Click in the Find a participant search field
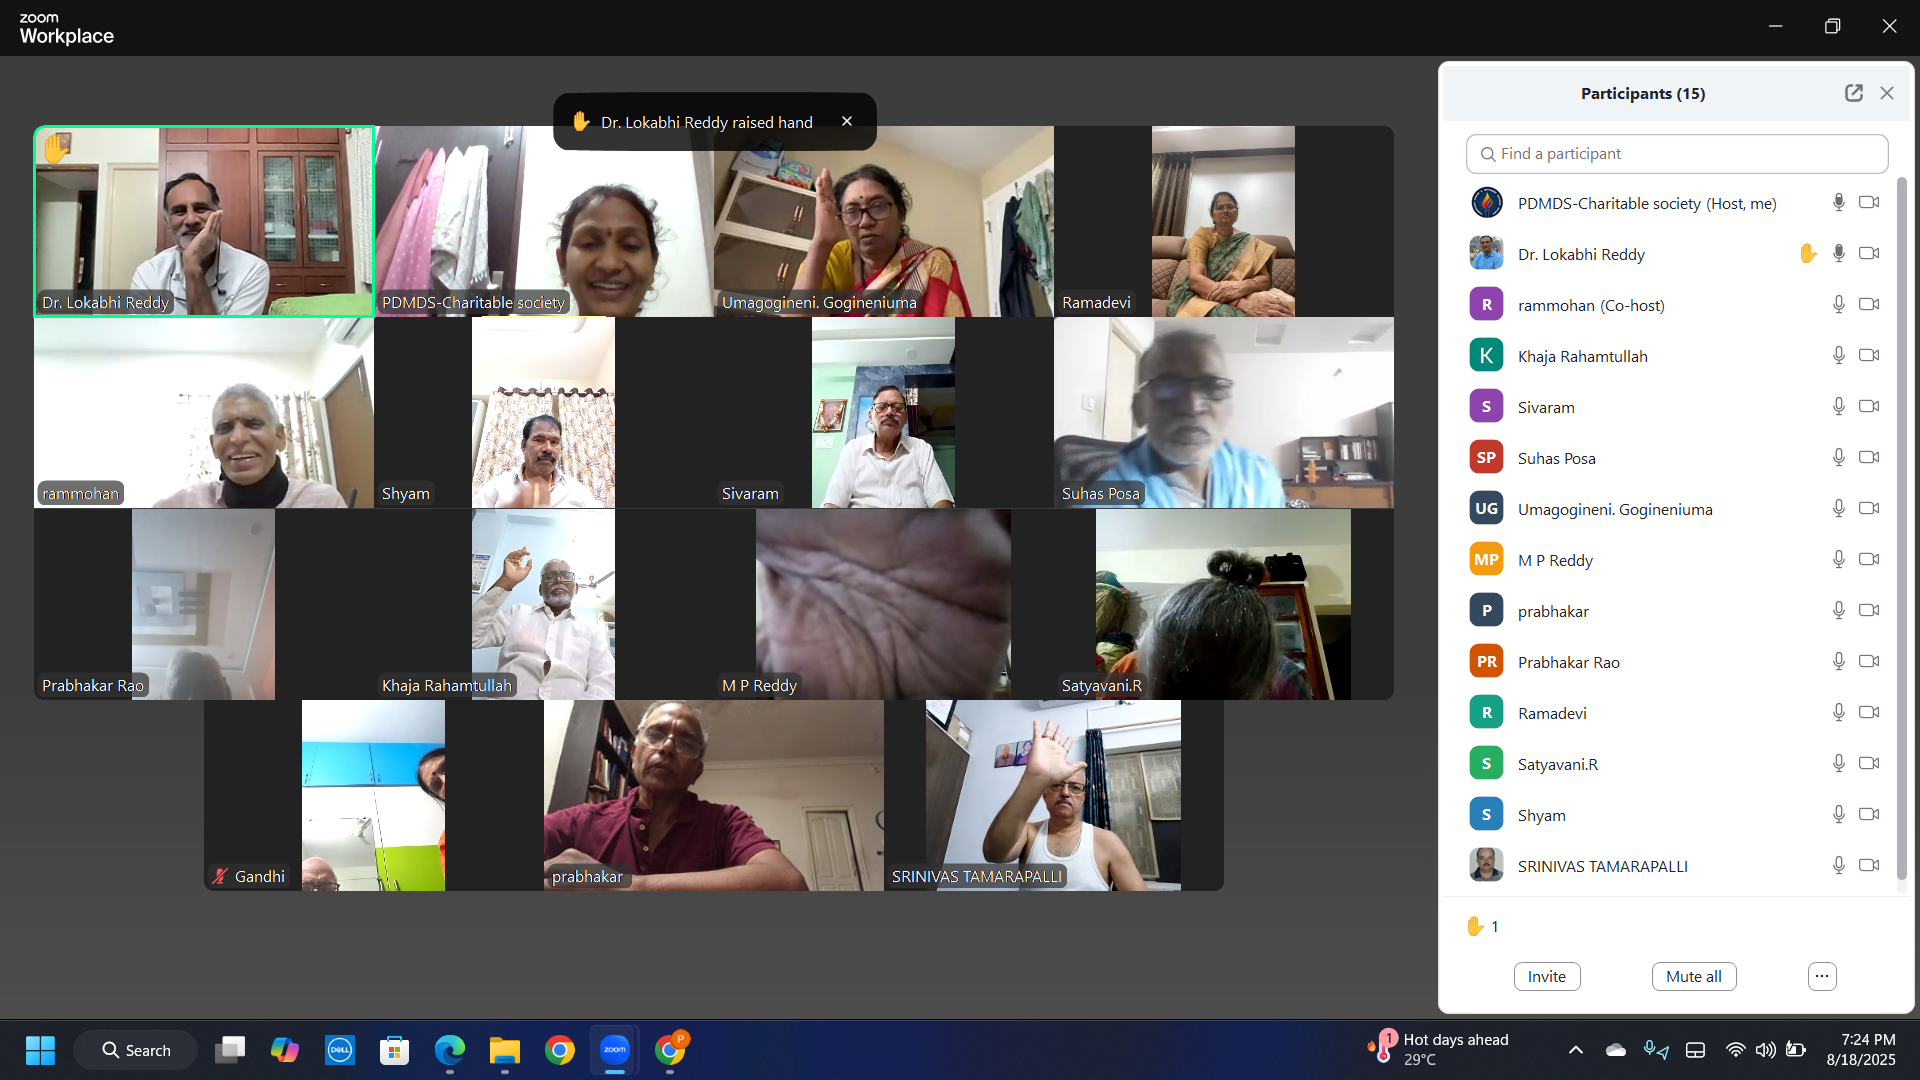The width and height of the screenshot is (1920, 1080). [1677, 154]
